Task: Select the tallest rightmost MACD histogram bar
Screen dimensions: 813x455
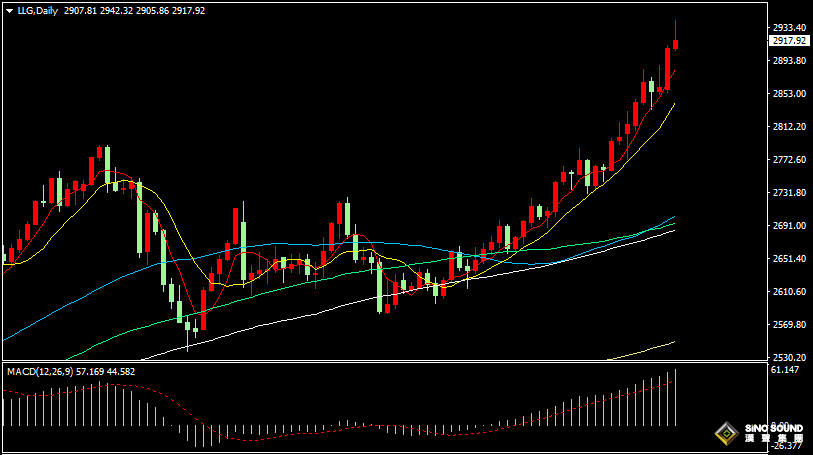Action: [x=676, y=397]
